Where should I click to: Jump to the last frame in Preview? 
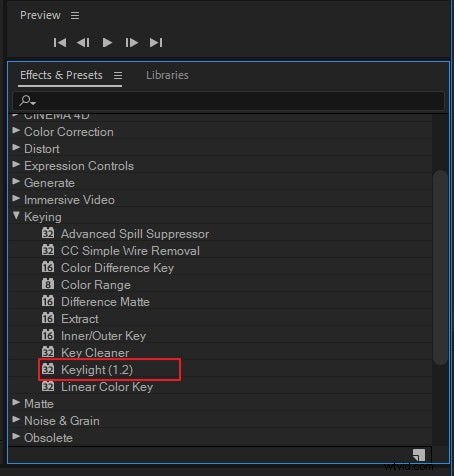(x=156, y=43)
